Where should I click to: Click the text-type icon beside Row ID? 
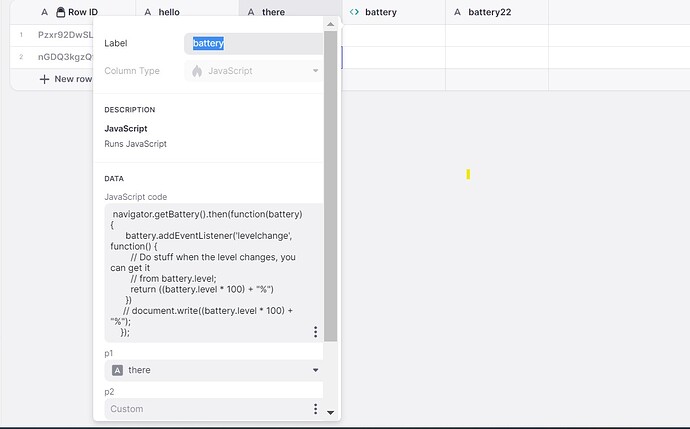[x=44, y=12]
